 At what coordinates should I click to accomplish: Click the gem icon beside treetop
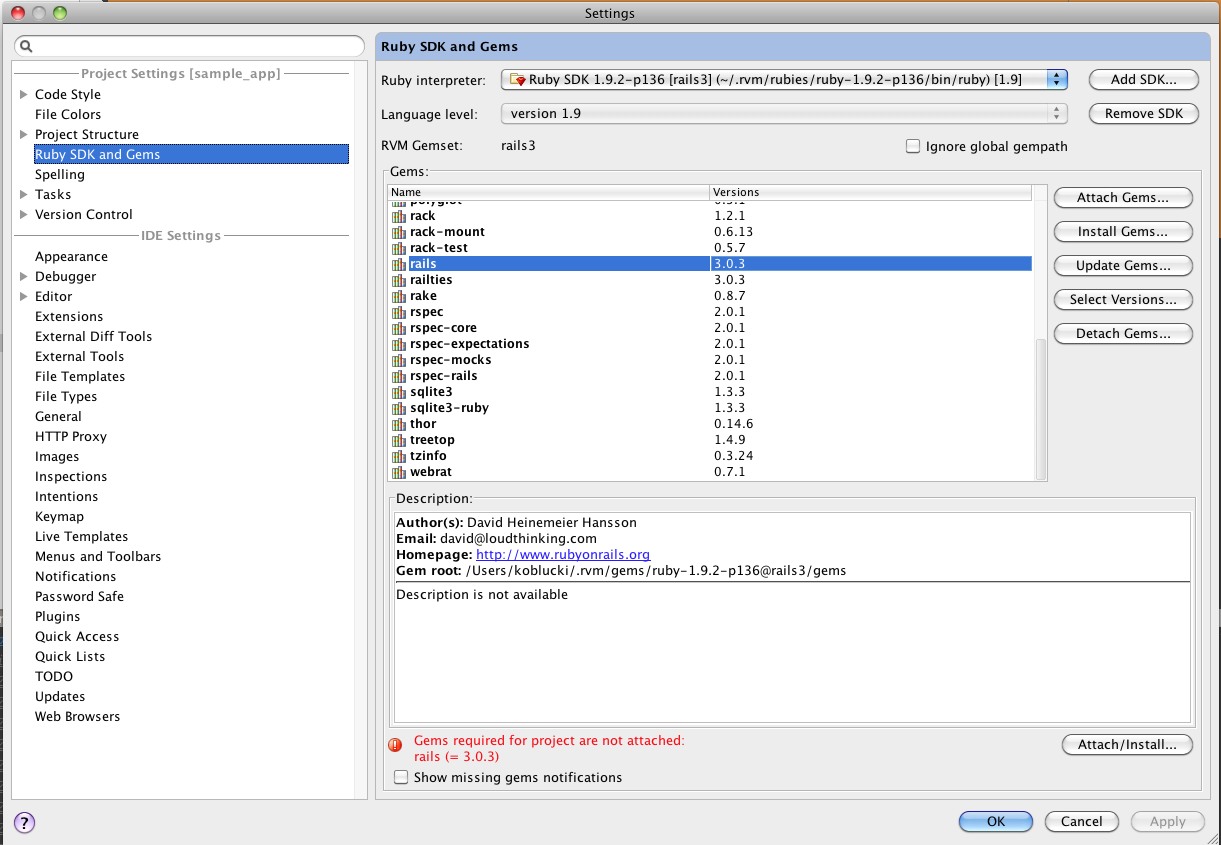tap(398, 440)
